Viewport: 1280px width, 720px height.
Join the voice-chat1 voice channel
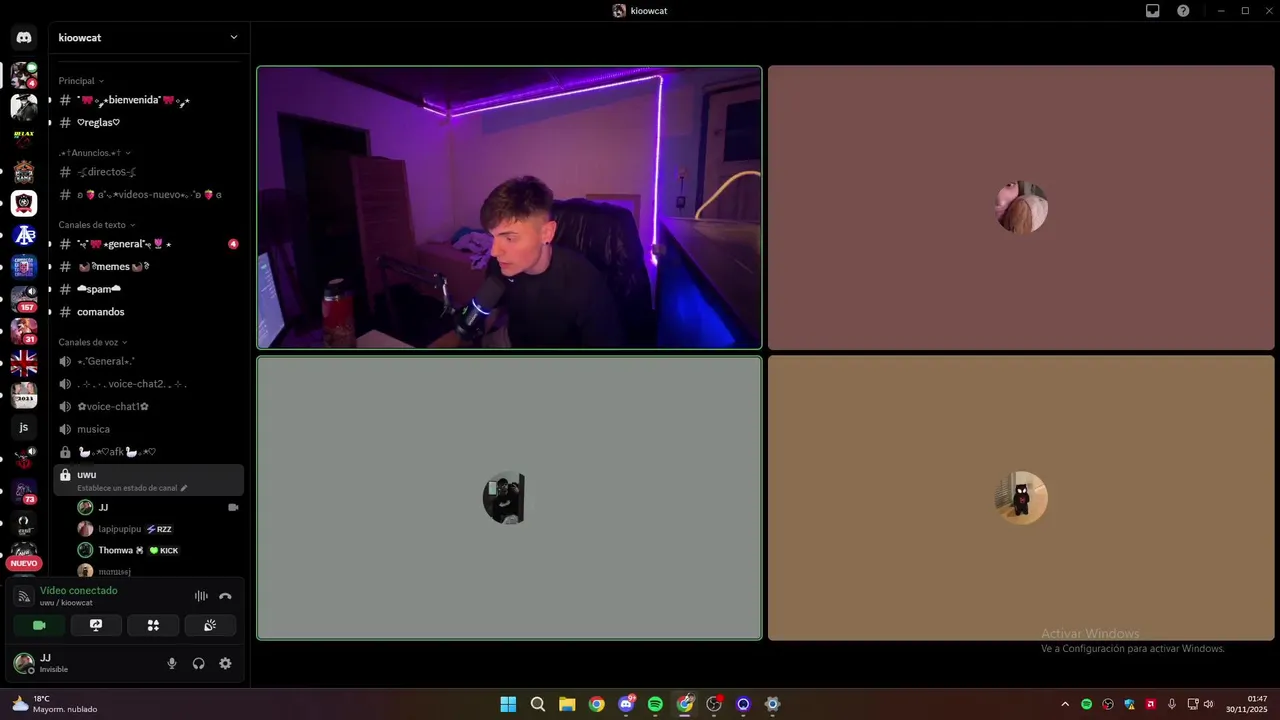pos(148,406)
